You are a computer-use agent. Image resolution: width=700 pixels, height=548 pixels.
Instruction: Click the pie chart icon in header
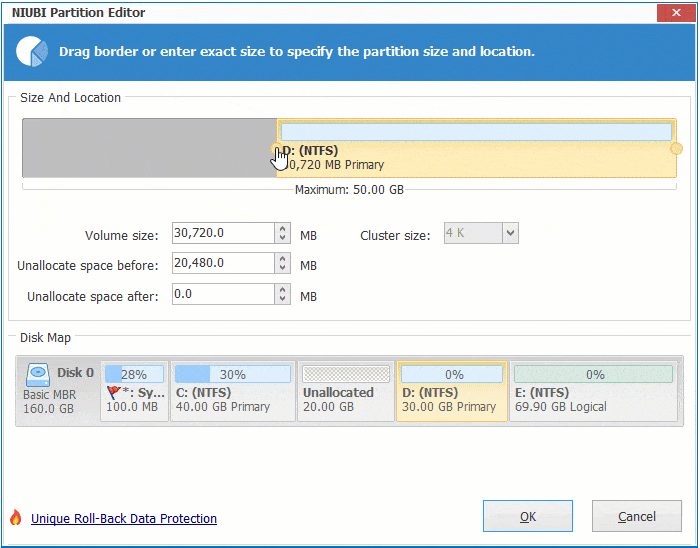click(33, 51)
